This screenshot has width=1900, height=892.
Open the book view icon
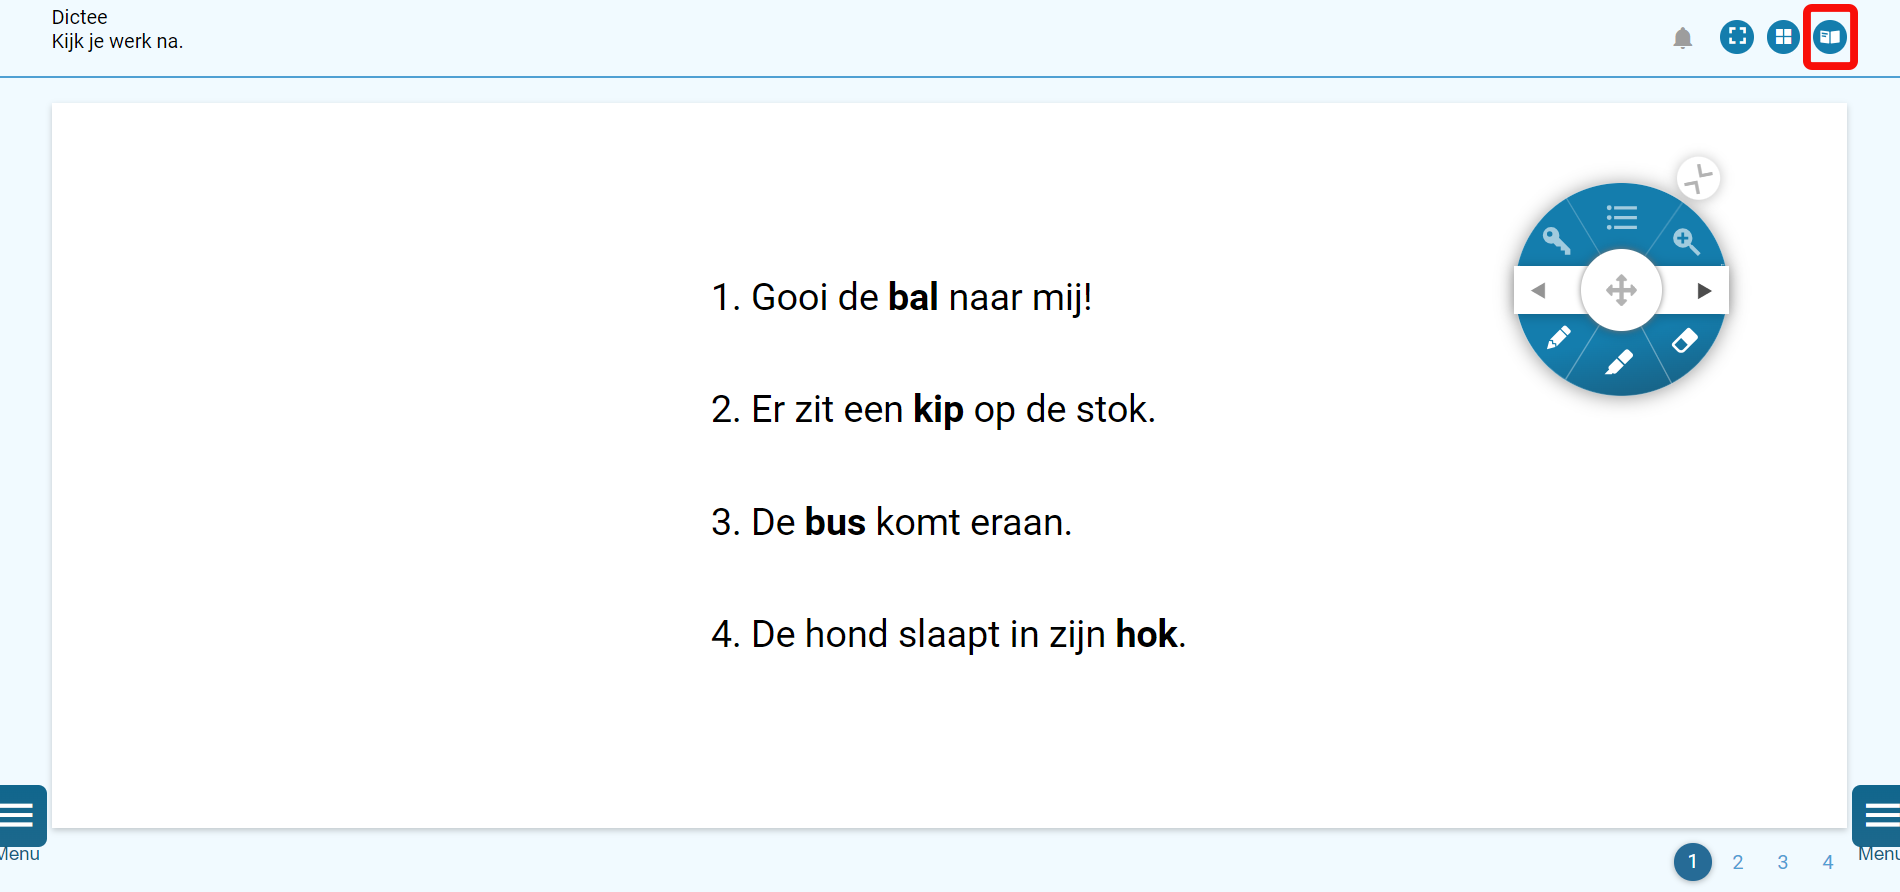(x=1830, y=37)
